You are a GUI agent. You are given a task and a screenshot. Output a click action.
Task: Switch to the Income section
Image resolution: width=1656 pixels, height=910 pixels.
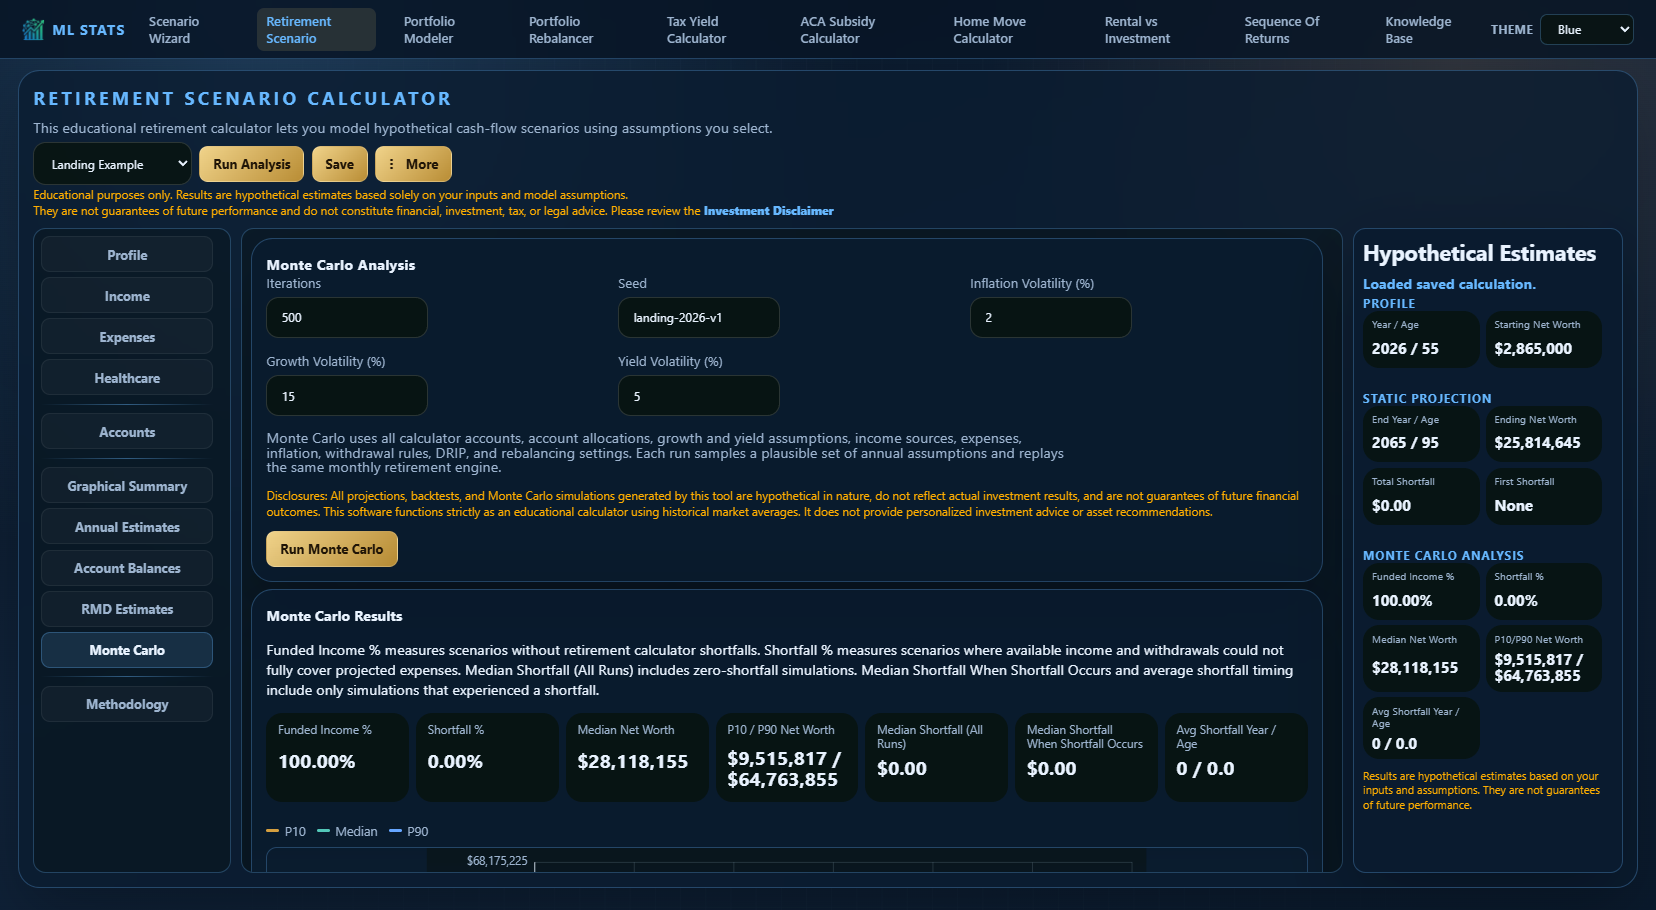point(127,296)
